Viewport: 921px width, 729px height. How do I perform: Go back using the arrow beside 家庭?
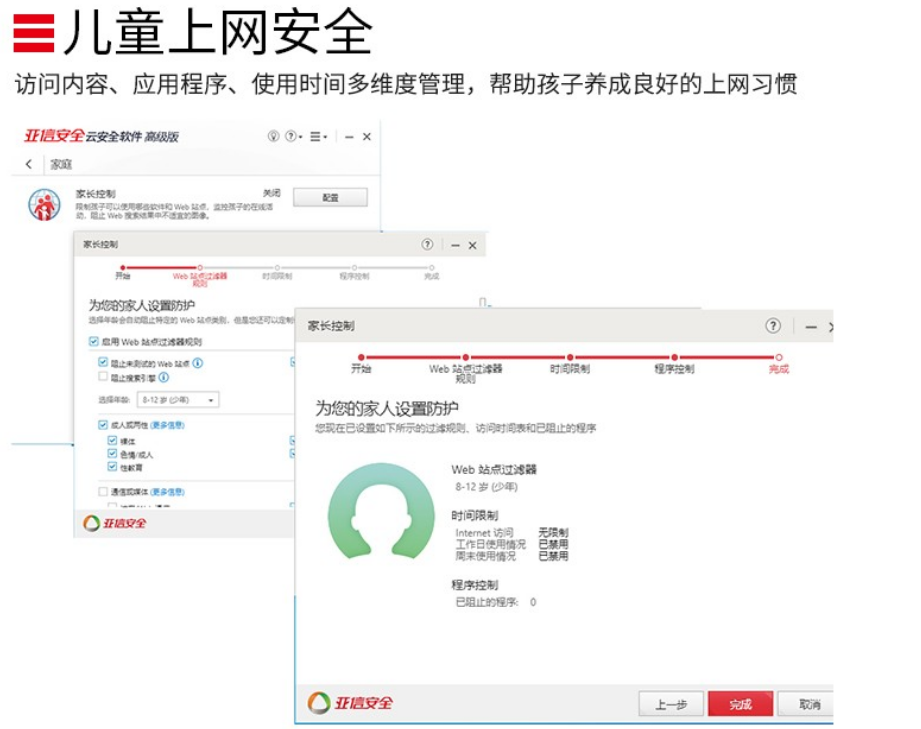pyautogui.click(x=29, y=164)
